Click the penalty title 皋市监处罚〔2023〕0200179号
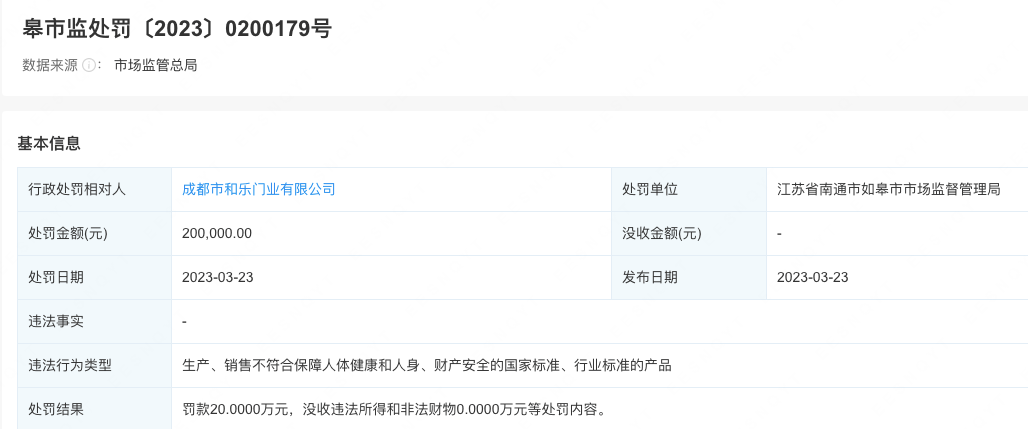Image resolution: width=1028 pixels, height=429 pixels. tap(177, 28)
